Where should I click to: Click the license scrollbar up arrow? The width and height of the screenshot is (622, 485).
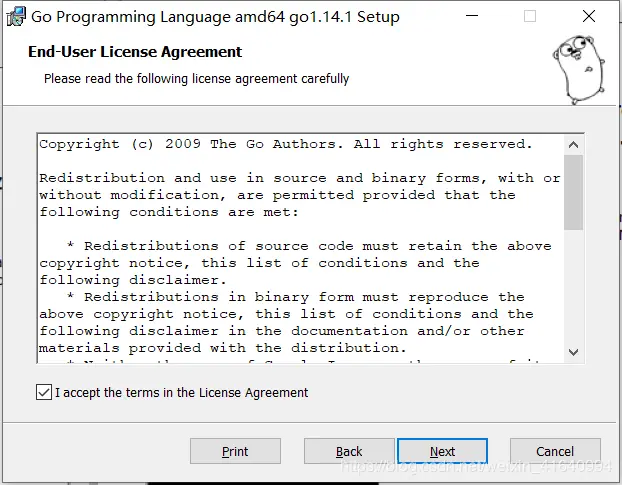pyautogui.click(x=573, y=145)
